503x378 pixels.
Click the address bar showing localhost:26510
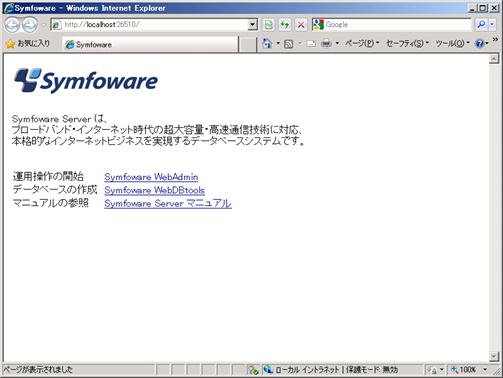(x=149, y=25)
